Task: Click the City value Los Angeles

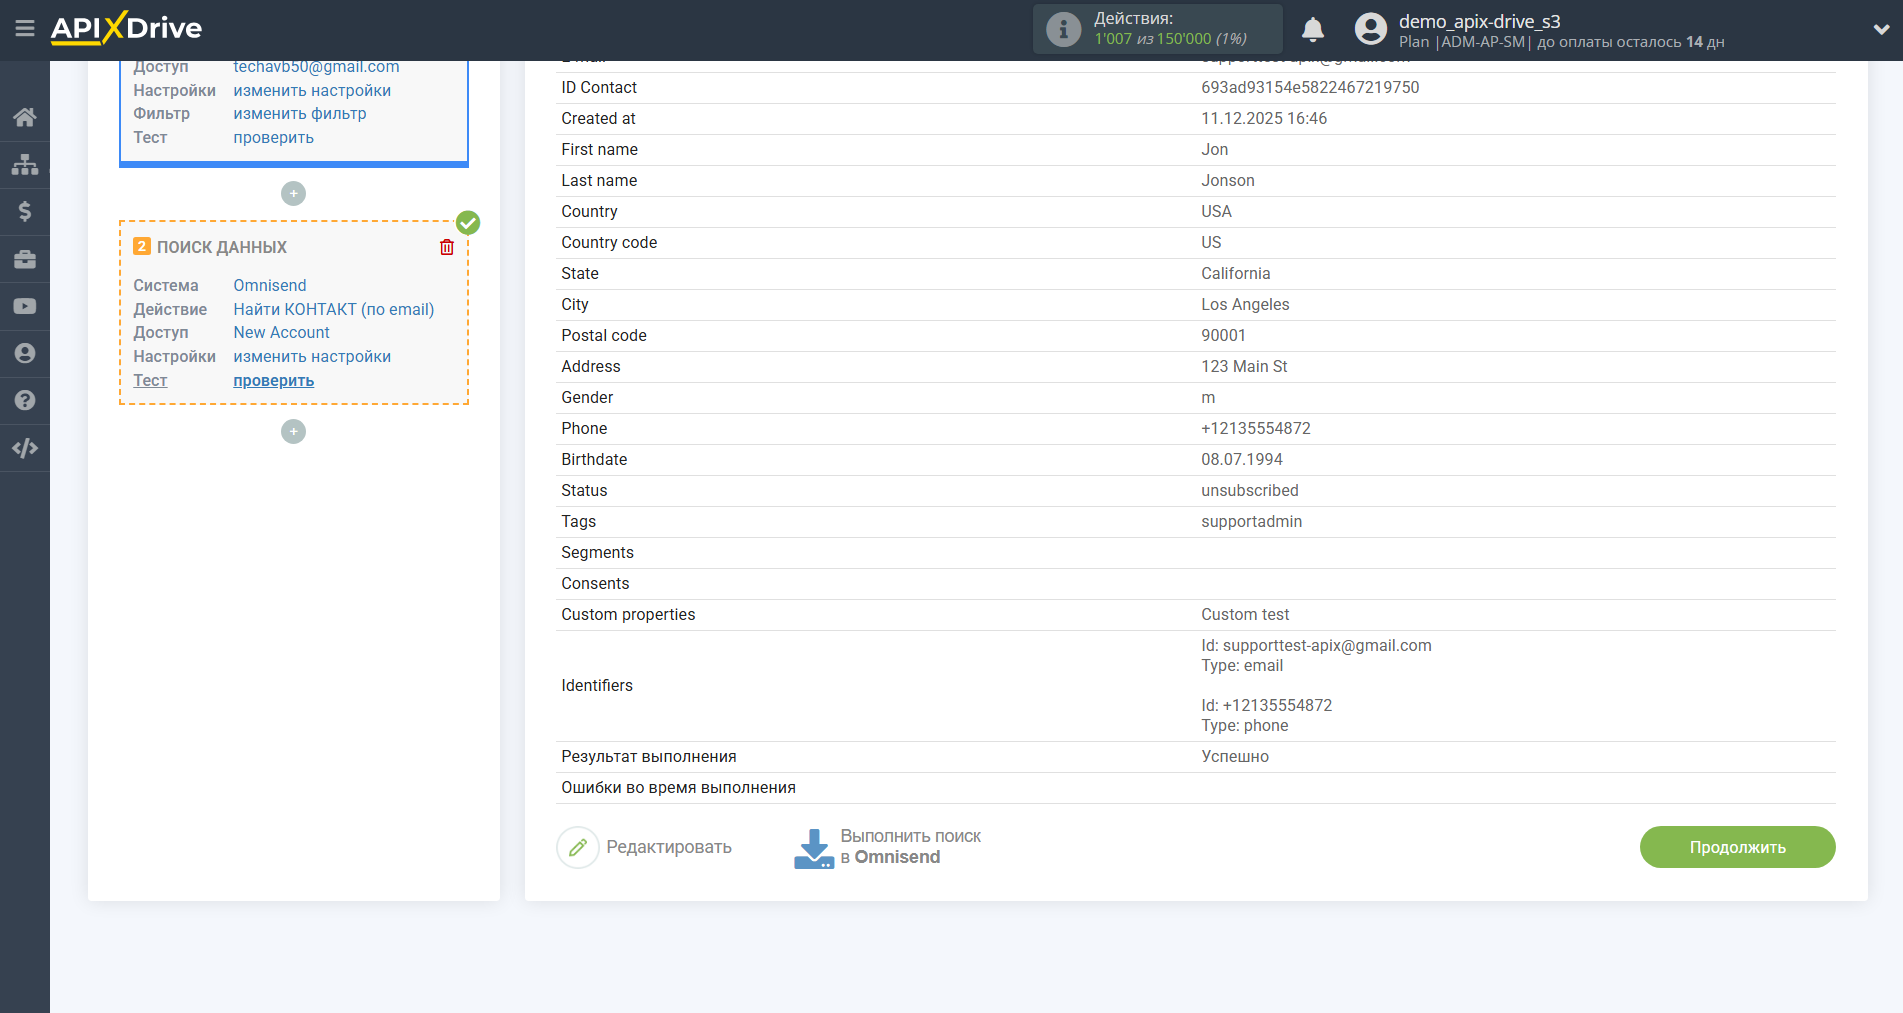Action: [1245, 304]
